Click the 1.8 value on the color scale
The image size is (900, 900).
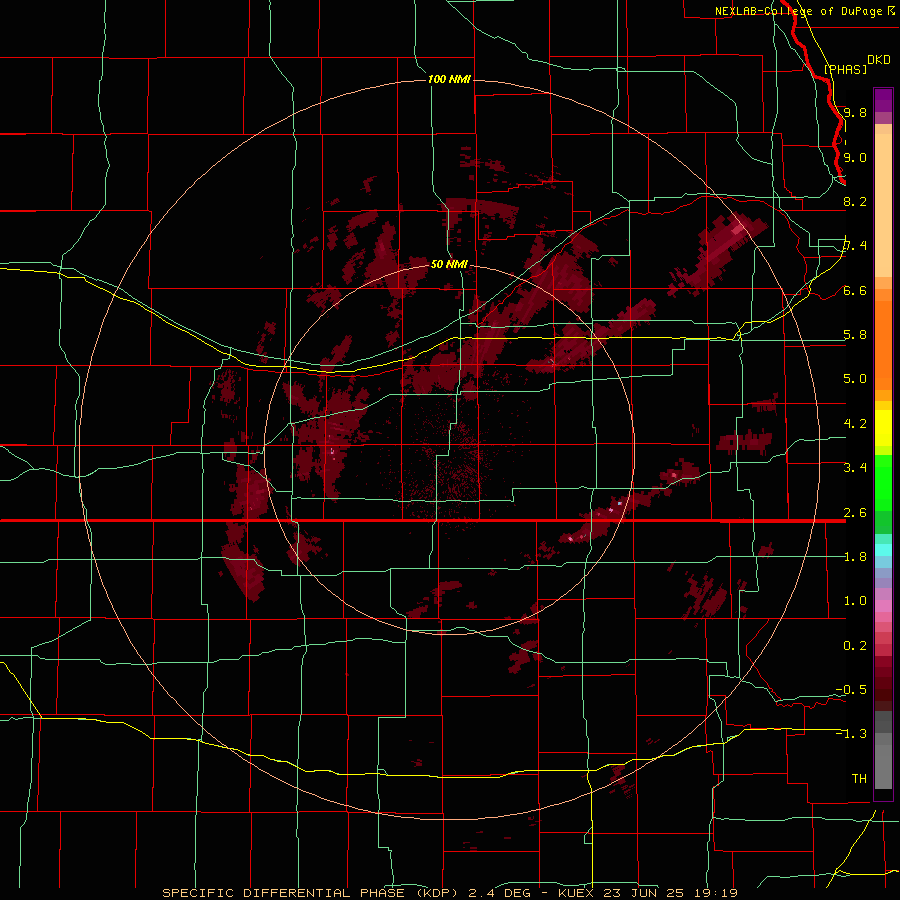[855, 557]
